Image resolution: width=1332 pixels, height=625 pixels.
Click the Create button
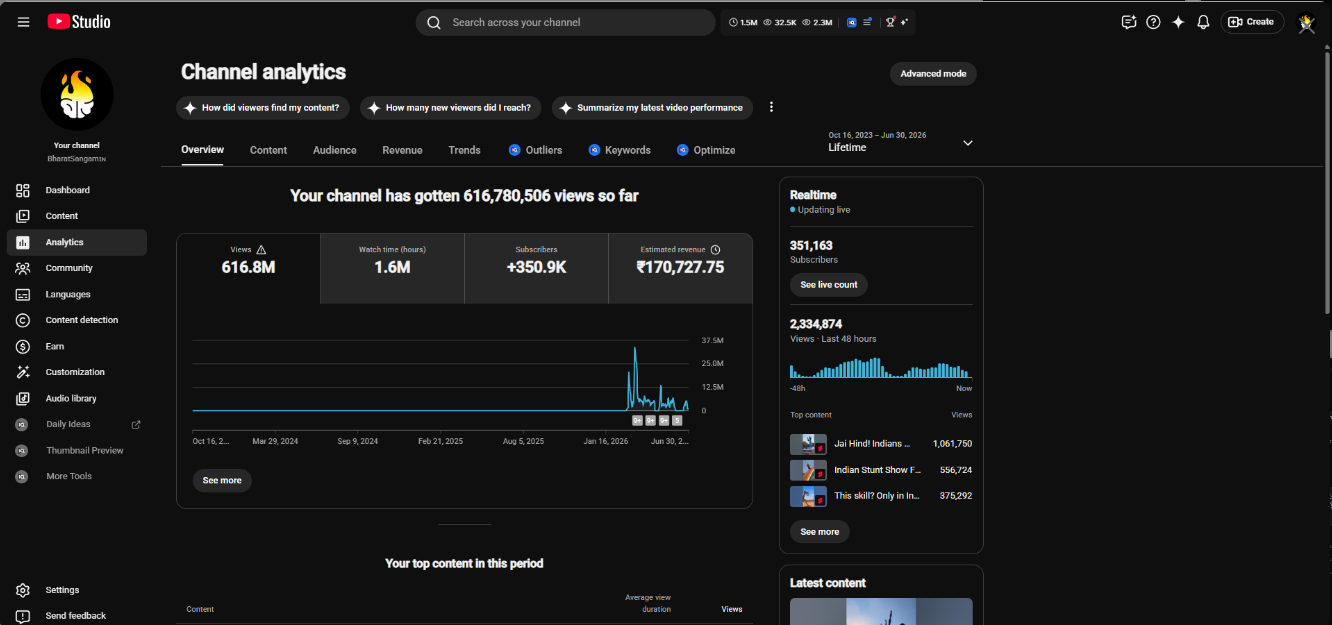click(1252, 22)
